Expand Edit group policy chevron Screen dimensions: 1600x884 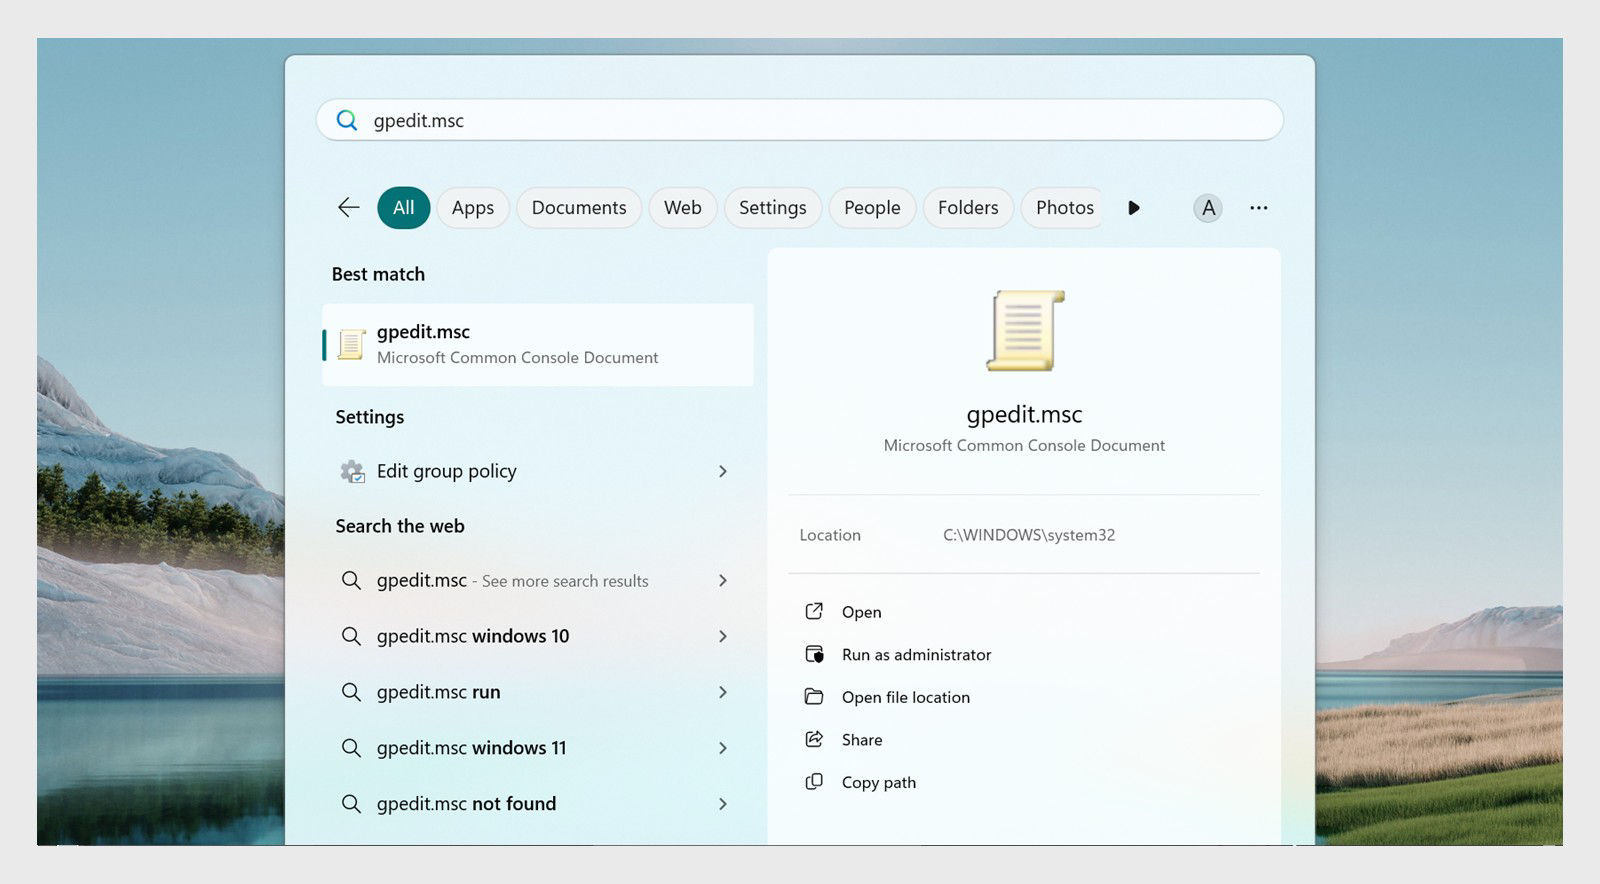tap(723, 471)
